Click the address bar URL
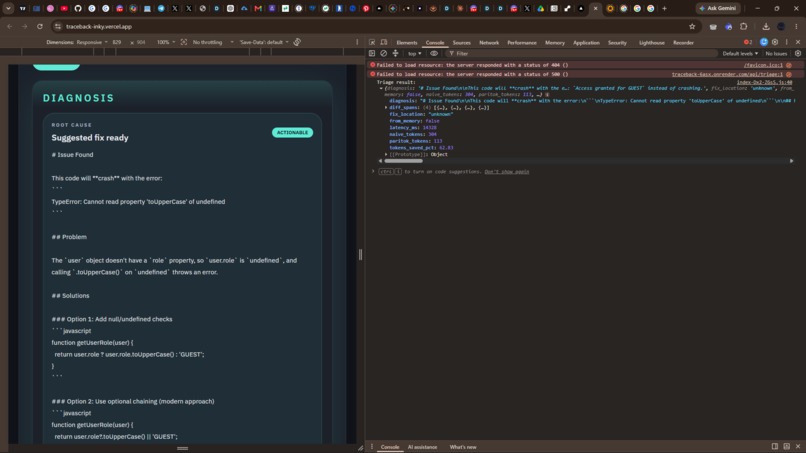The image size is (806, 453). (99, 26)
